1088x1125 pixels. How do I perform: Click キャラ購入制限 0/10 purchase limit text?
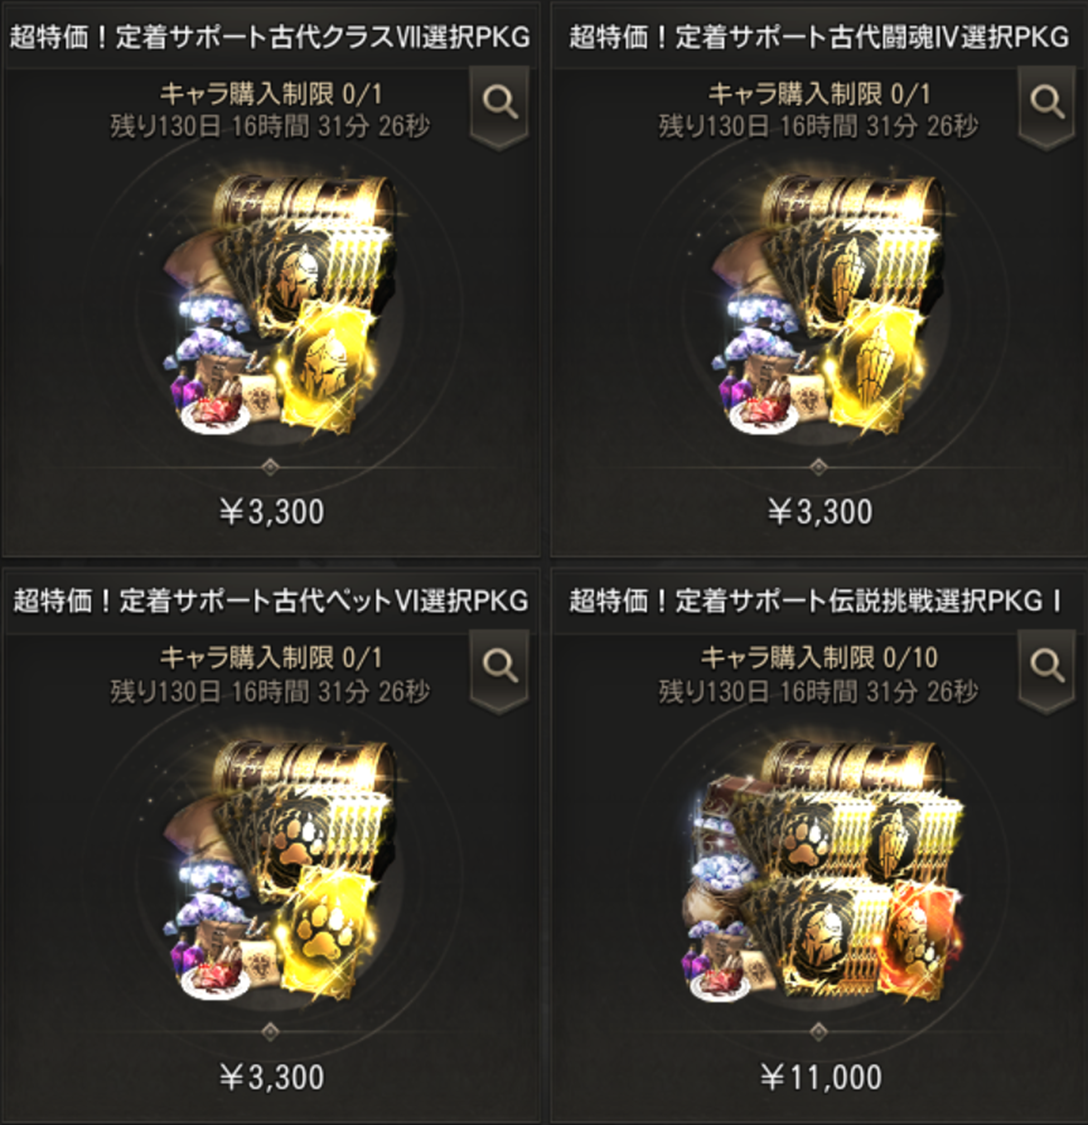(819, 657)
